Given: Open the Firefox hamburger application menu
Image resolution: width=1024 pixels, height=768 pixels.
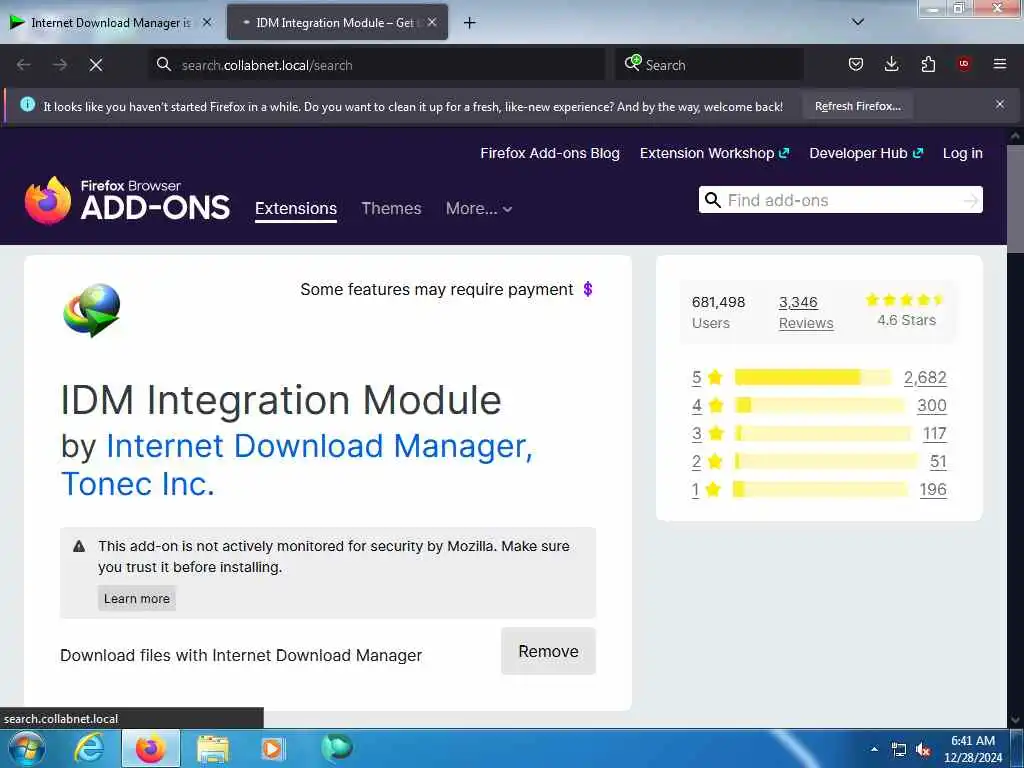Looking at the screenshot, I should pyautogui.click(x=1000, y=64).
